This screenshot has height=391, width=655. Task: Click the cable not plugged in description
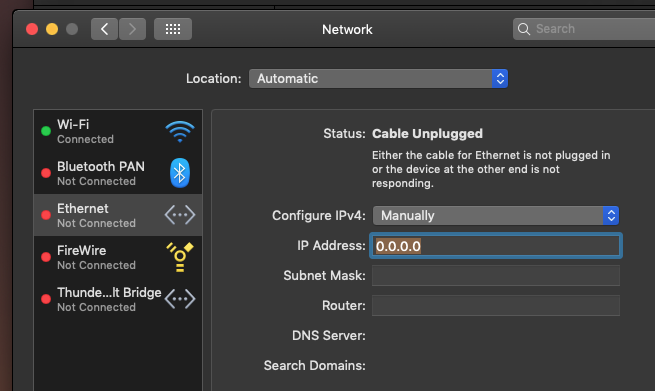coord(491,169)
